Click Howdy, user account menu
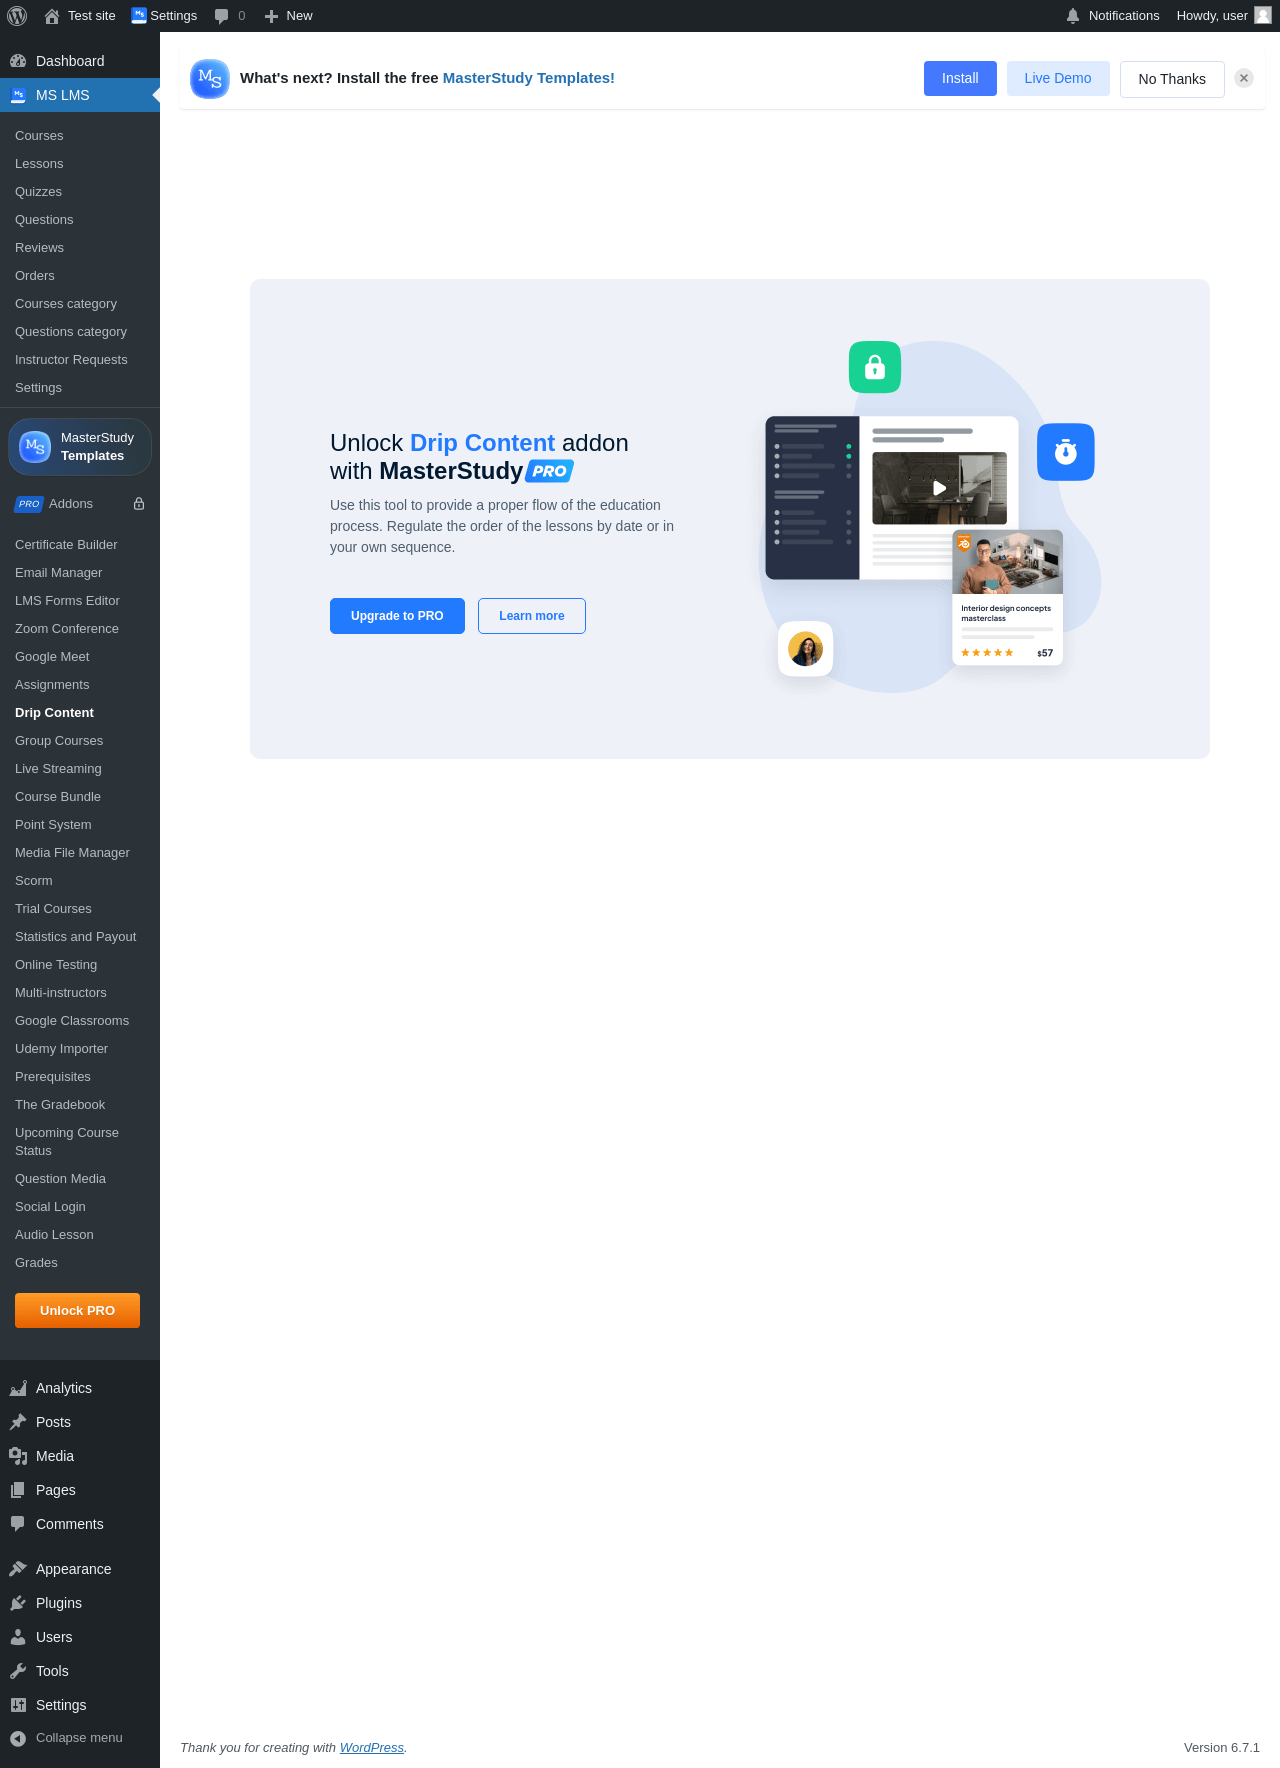 1223,16
